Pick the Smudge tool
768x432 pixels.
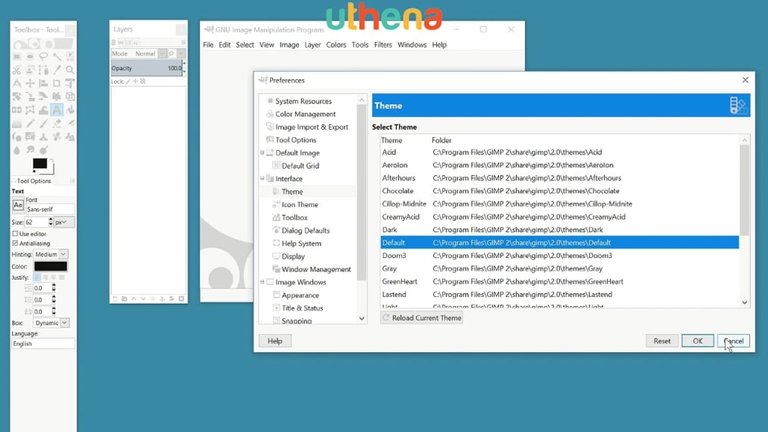click(30, 150)
